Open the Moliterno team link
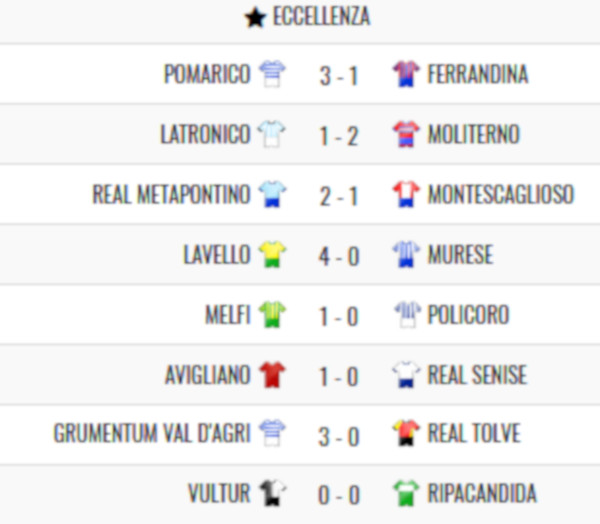Image resolution: width=600 pixels, height=524 pixels. (x=473, y=134)
